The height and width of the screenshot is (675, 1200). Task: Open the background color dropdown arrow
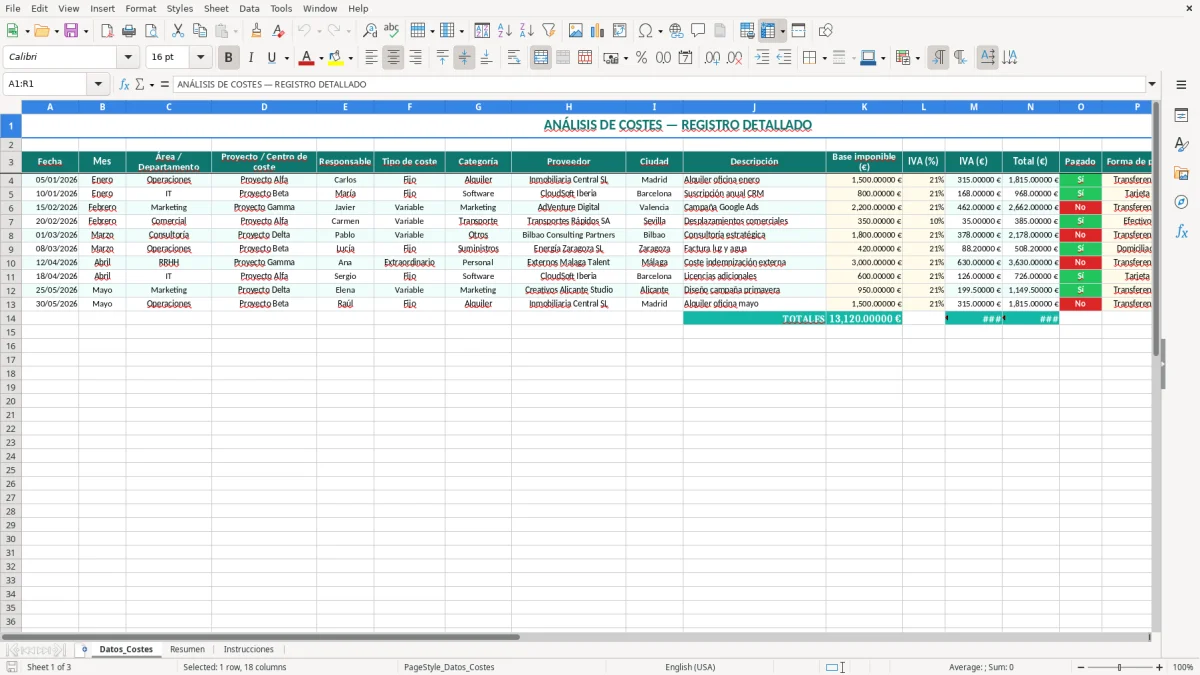click(350, 58)
